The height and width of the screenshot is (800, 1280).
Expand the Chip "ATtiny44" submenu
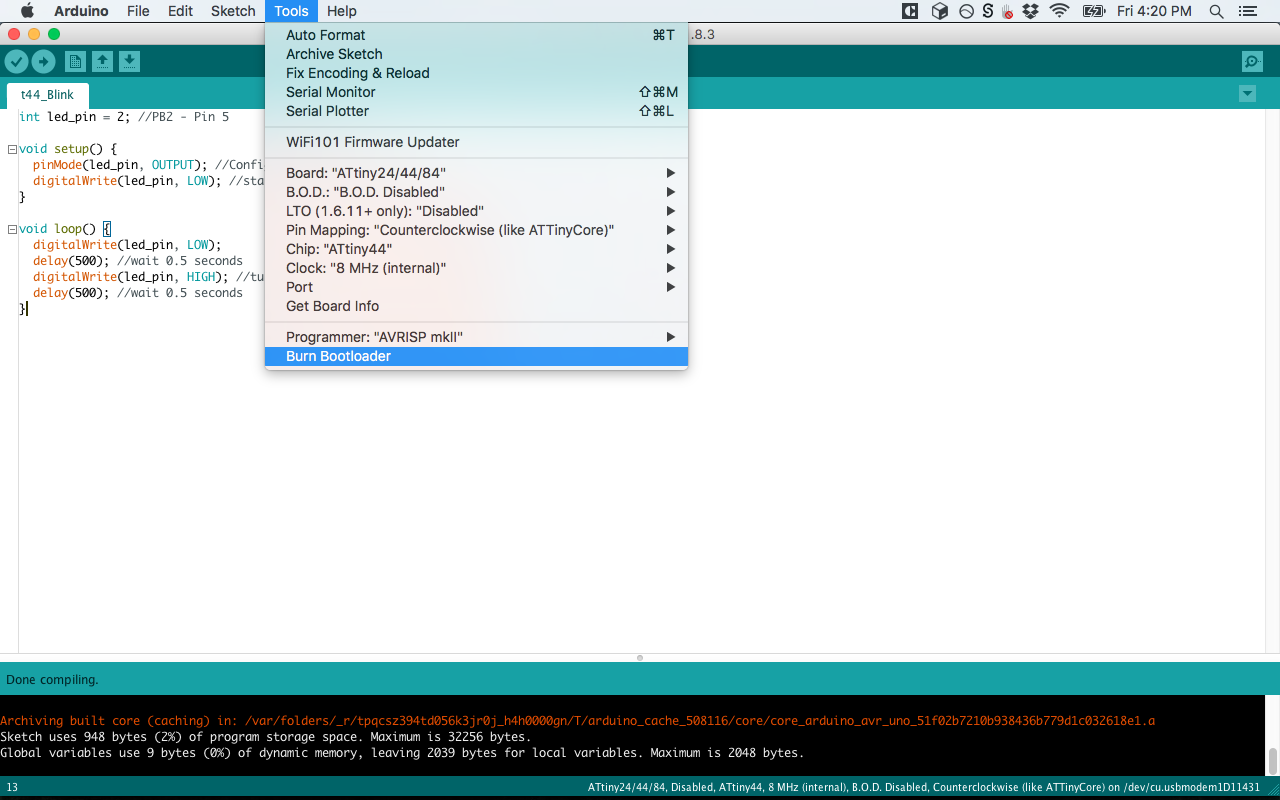click(476, 249)
